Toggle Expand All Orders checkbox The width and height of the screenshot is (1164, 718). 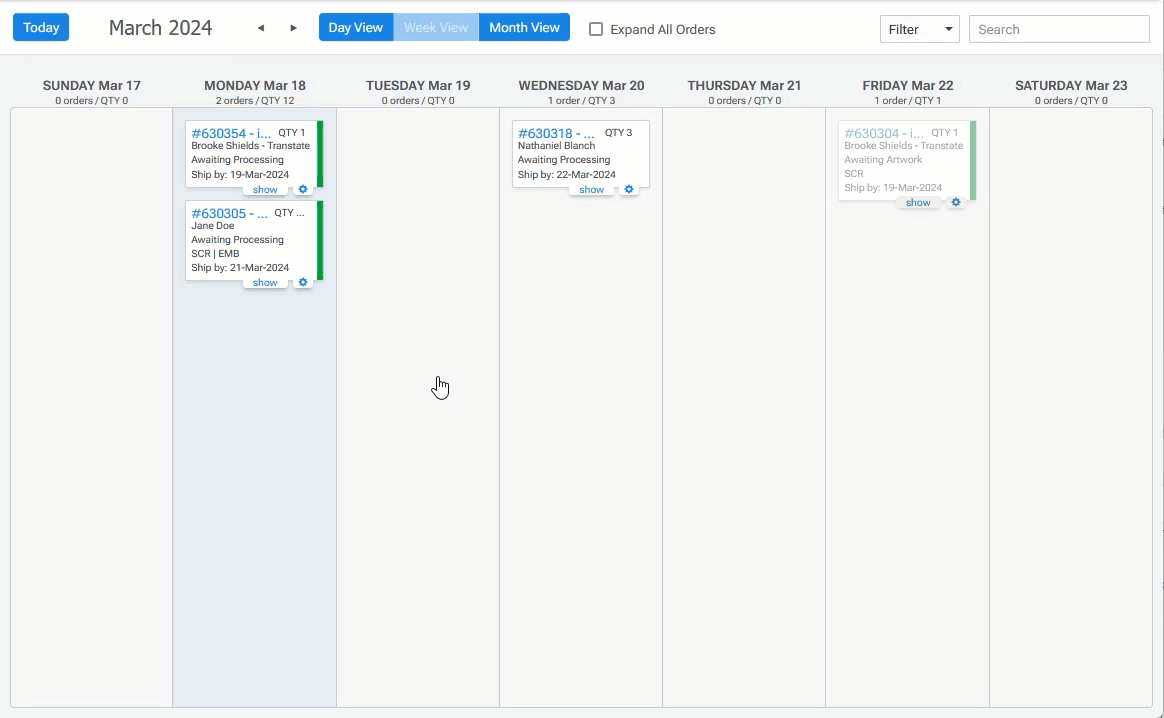(x=596, y=29)
